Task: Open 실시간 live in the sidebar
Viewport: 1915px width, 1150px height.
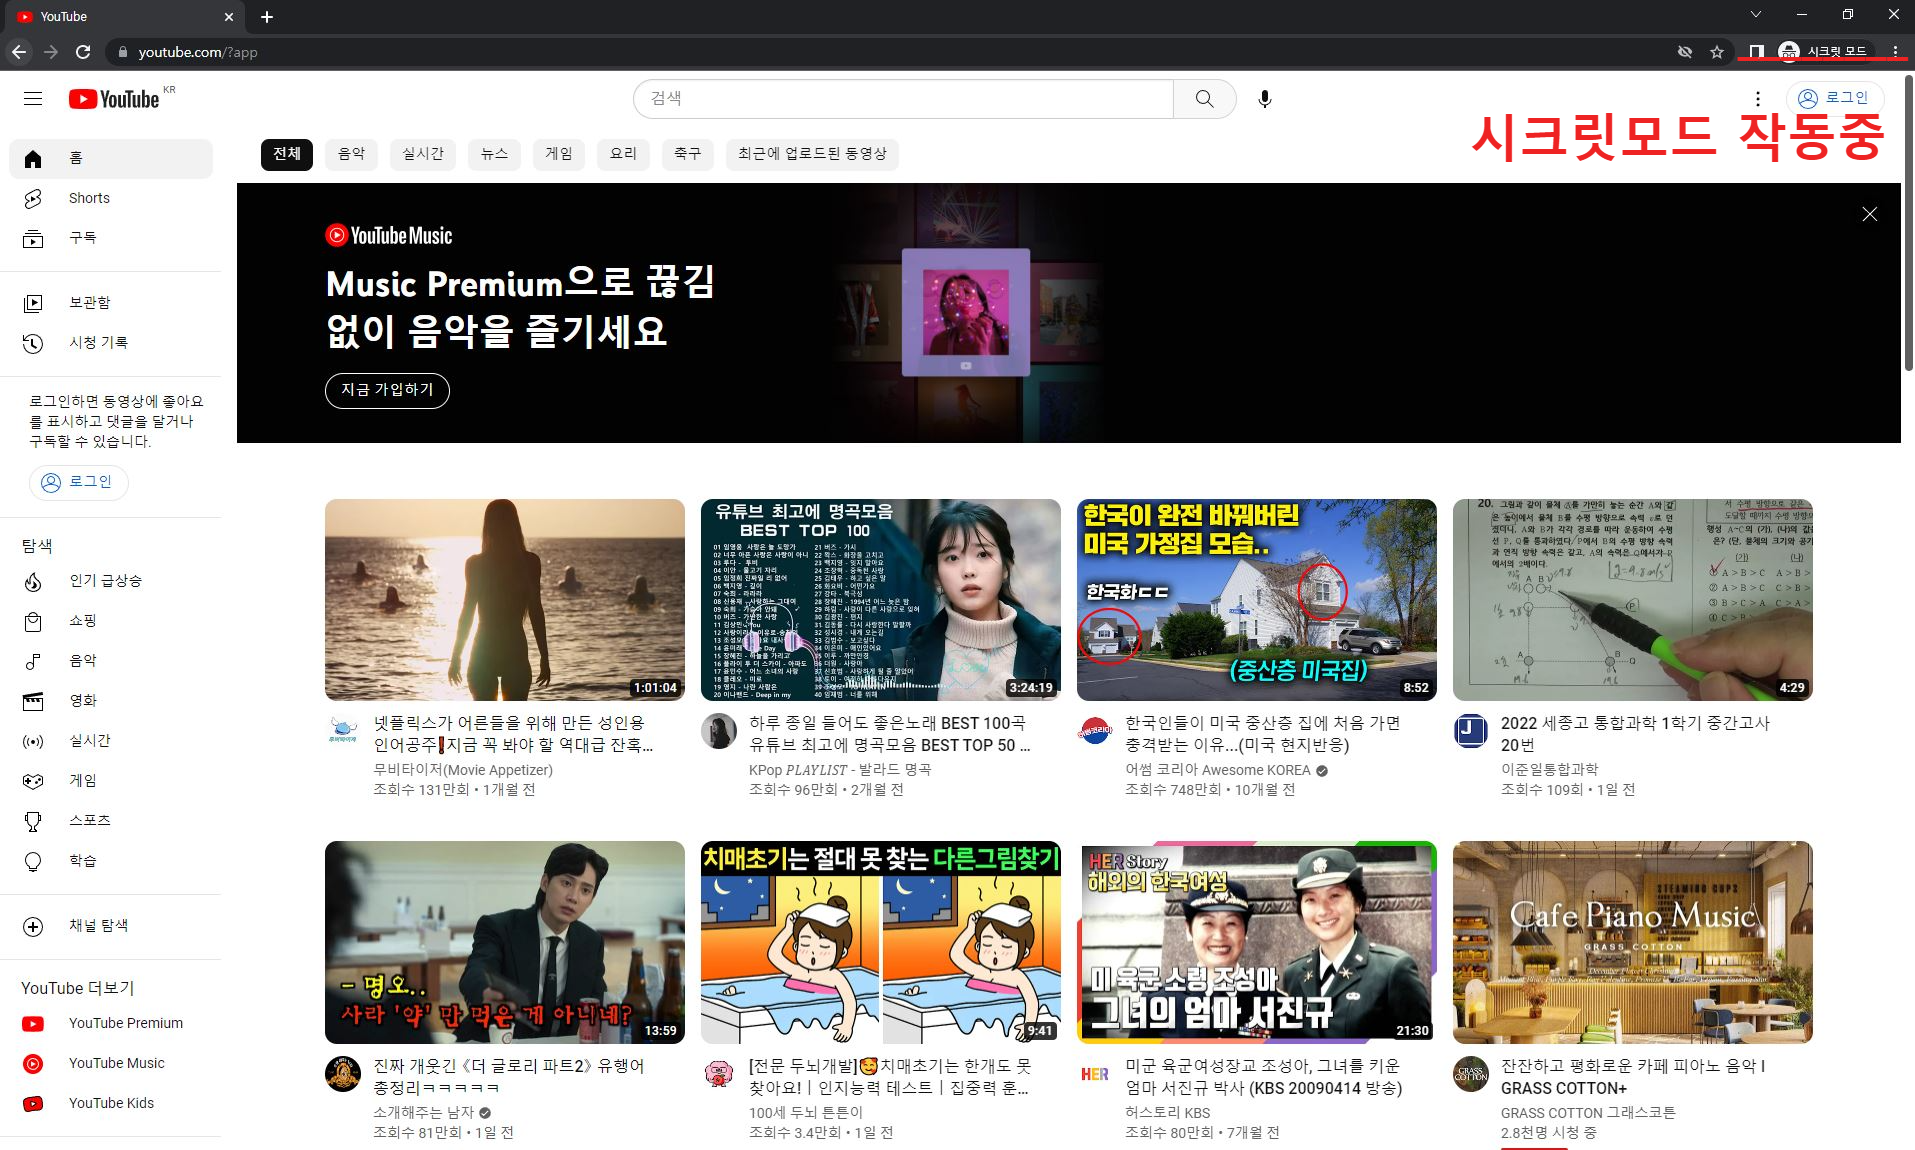Action: [111, 741]
